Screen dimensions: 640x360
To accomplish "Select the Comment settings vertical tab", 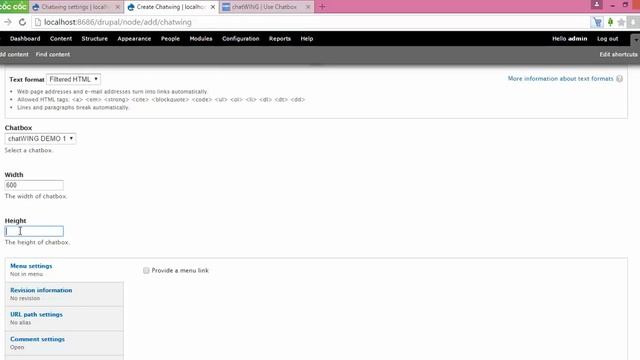I will tap(64, 343).
